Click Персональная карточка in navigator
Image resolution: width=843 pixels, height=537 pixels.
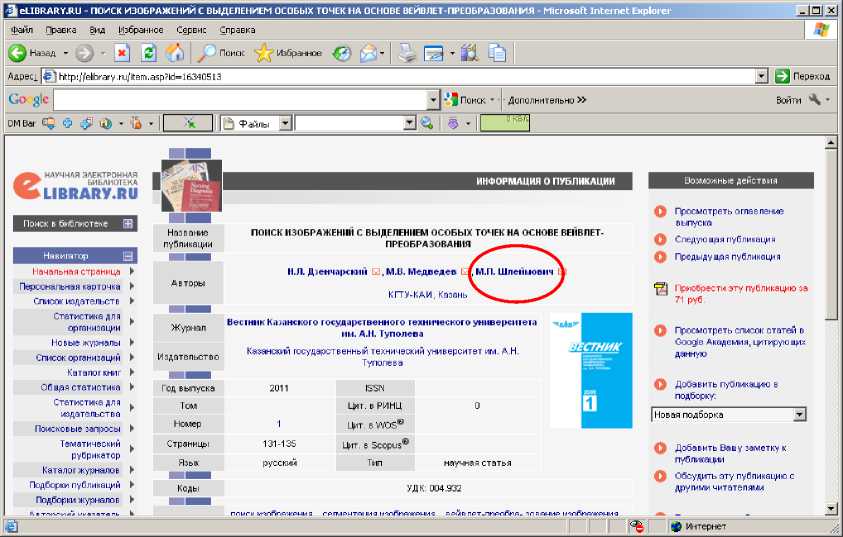coord(70,287)
